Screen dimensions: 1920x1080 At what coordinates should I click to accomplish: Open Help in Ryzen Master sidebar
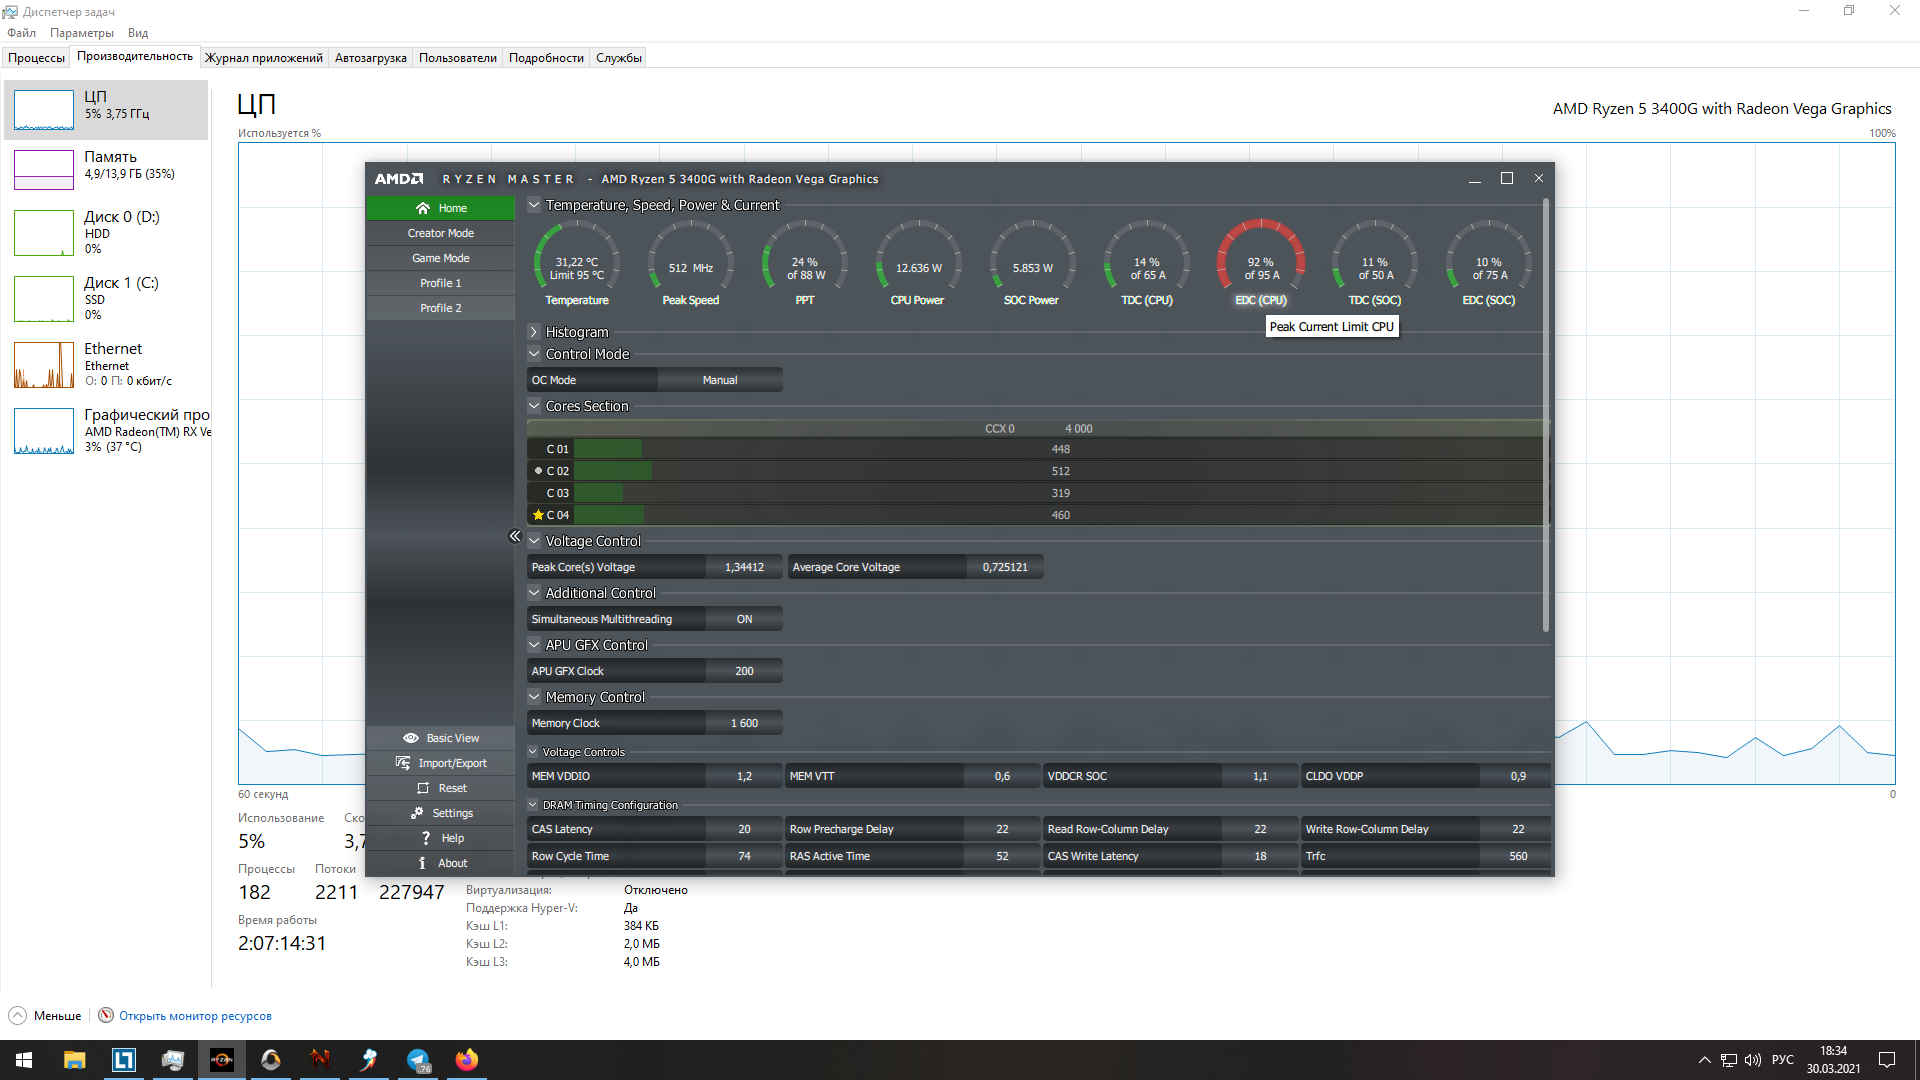(440, 838)
